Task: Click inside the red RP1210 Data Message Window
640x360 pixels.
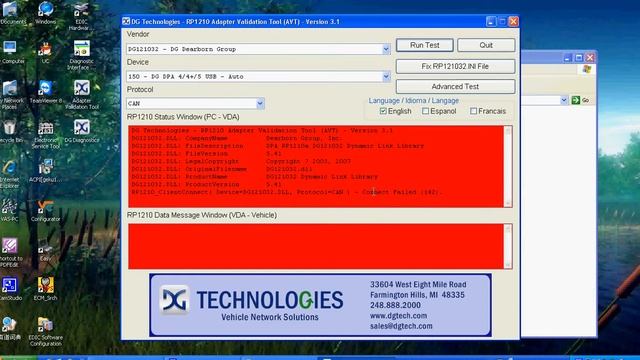Action: coord(316,246)
